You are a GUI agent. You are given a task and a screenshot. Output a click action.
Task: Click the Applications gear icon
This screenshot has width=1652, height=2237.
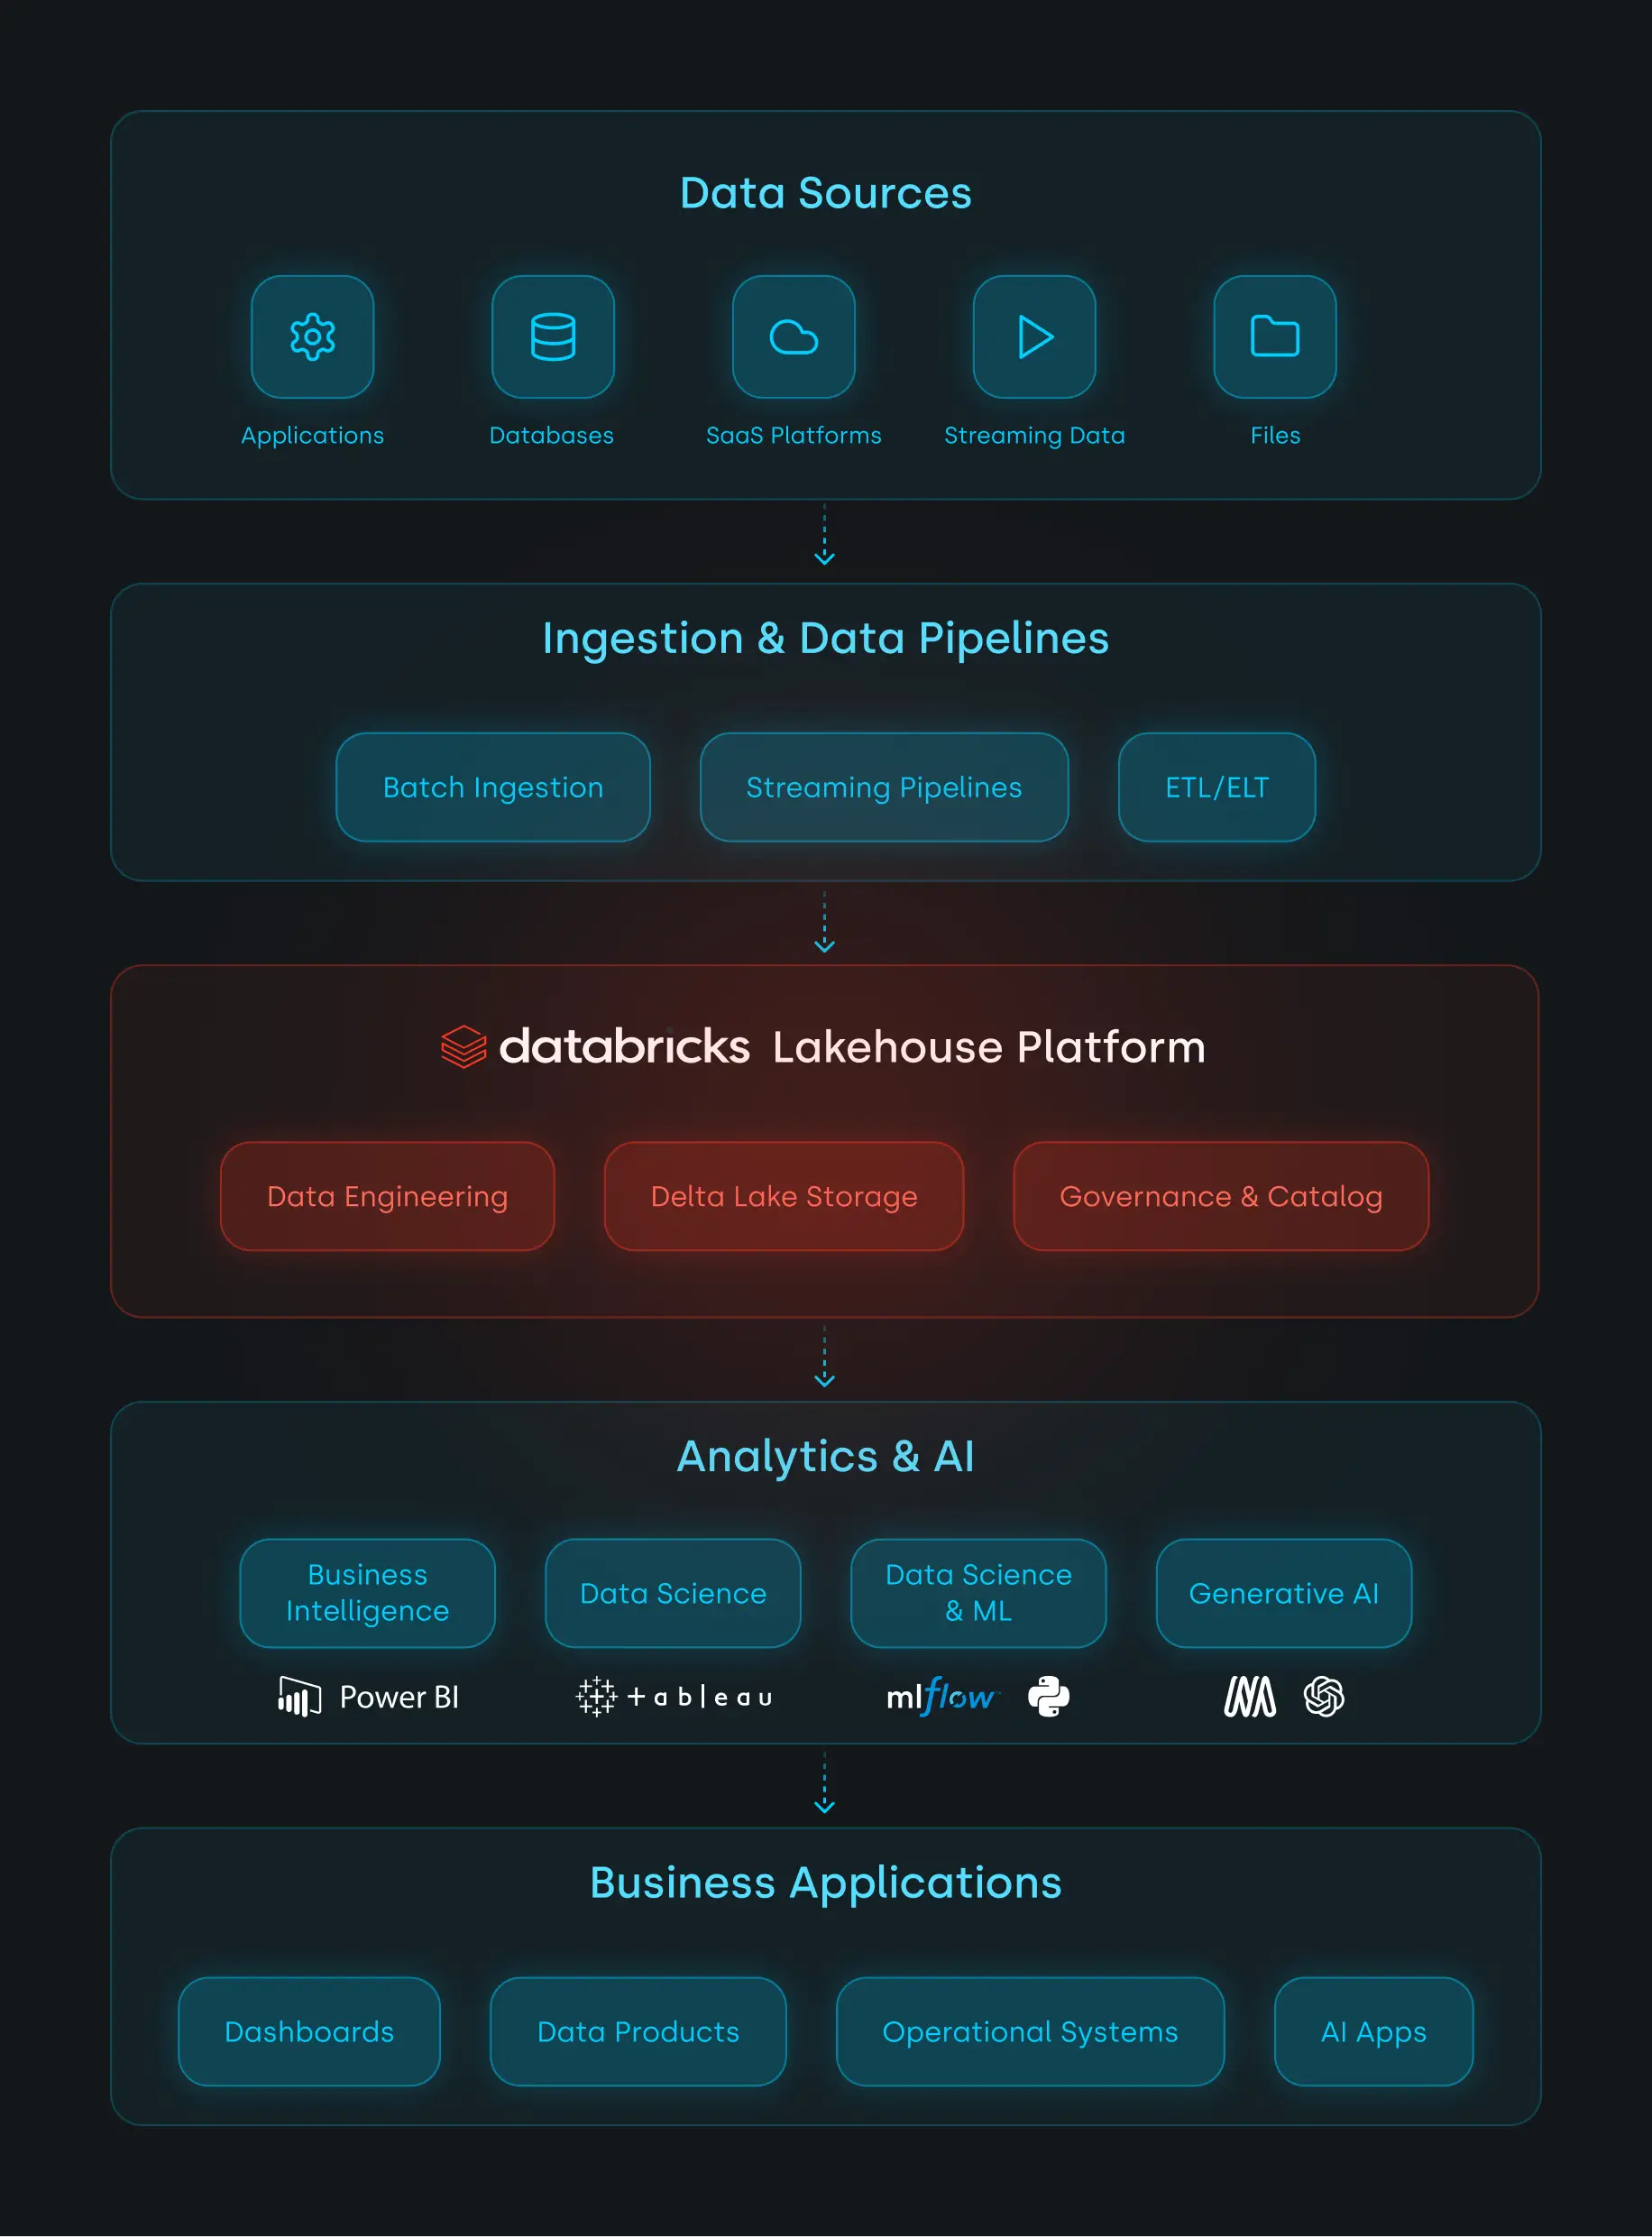point(312,337)
